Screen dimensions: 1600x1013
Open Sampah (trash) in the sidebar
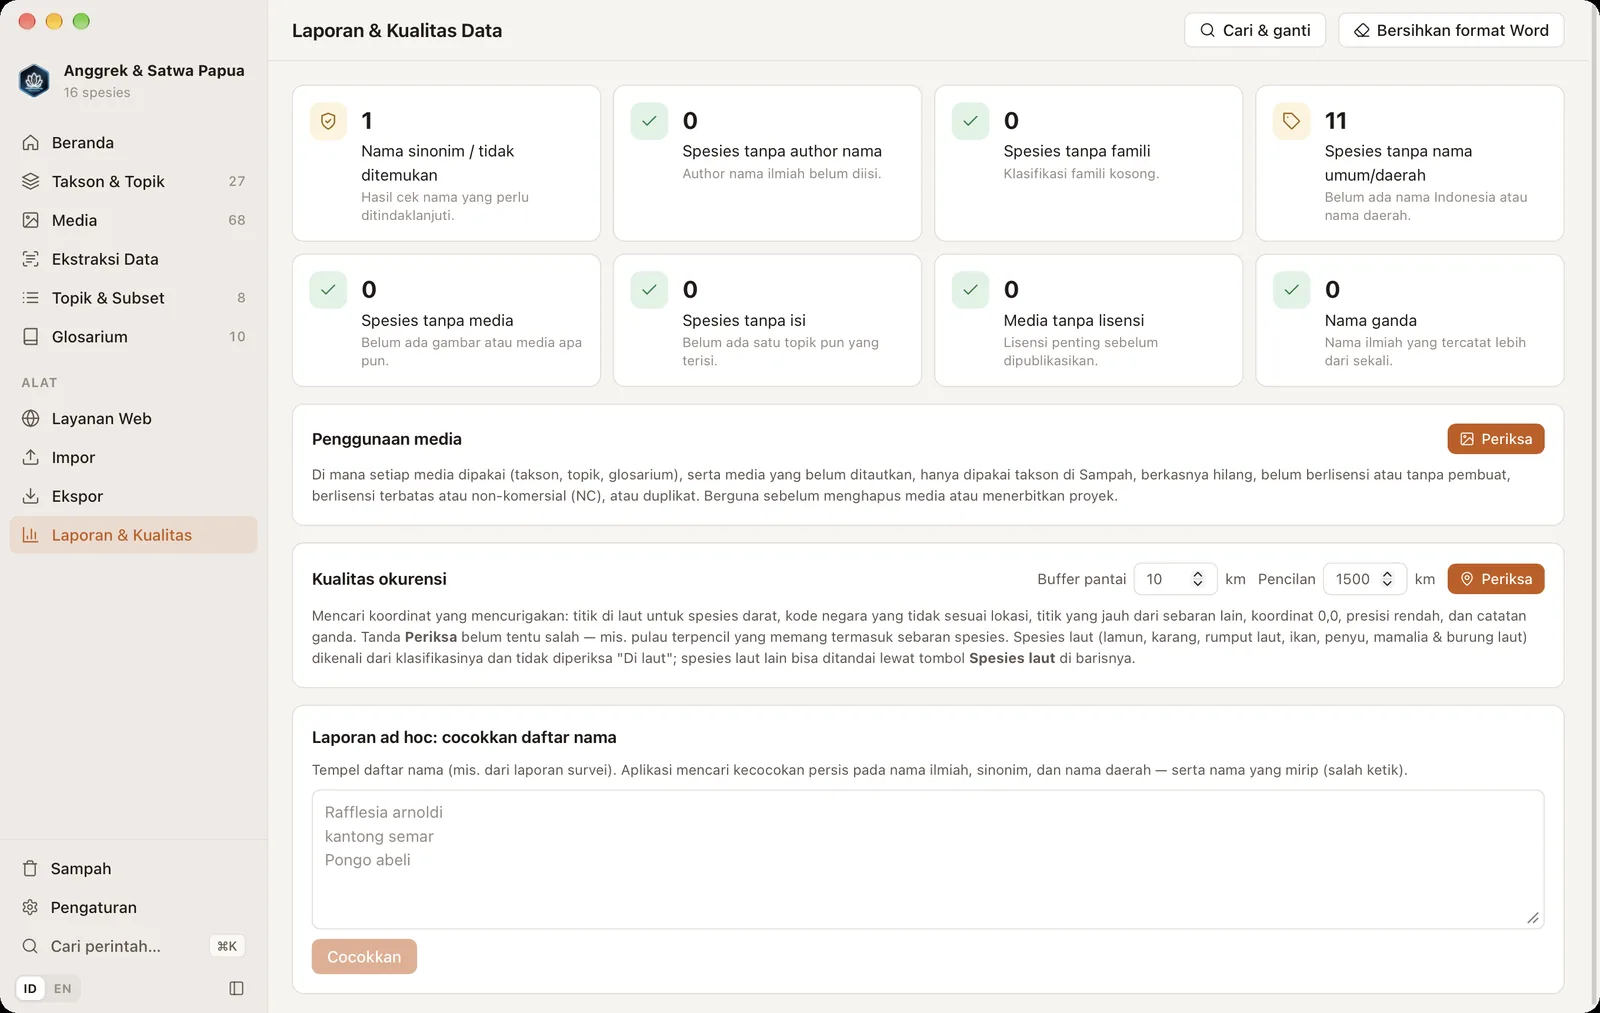click(133, 869)
